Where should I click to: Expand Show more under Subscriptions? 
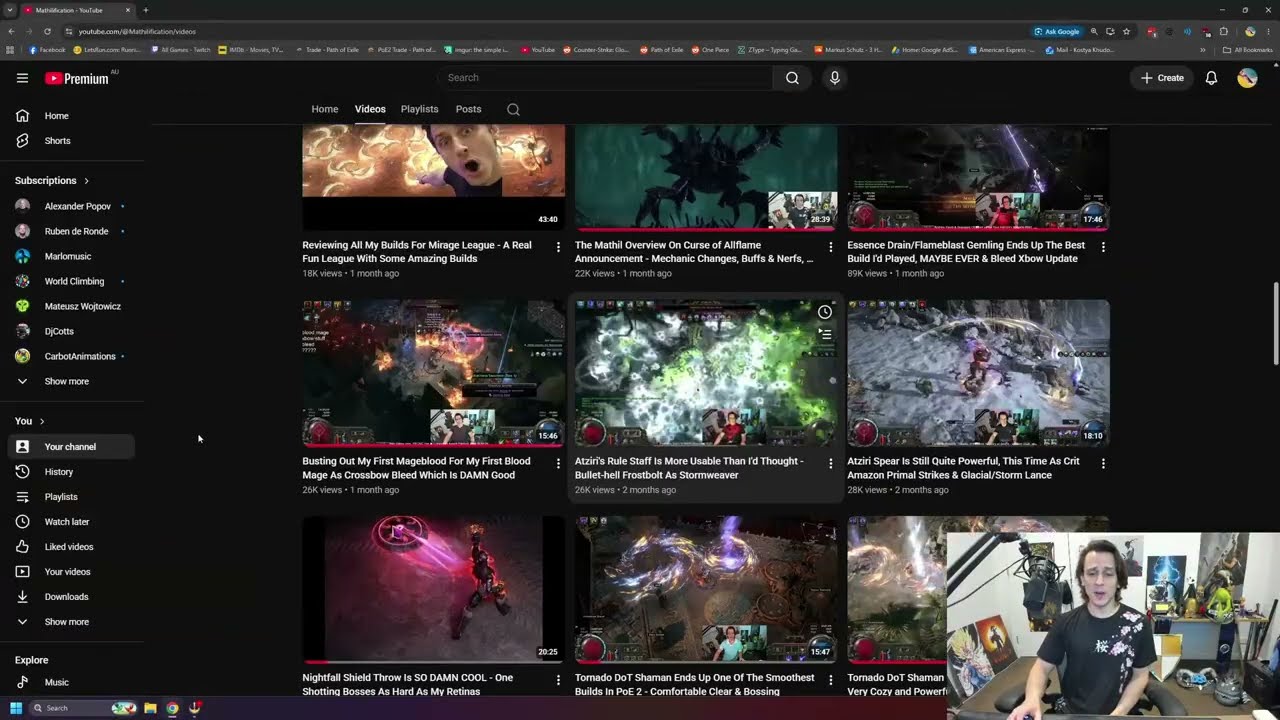pos(71,381)
